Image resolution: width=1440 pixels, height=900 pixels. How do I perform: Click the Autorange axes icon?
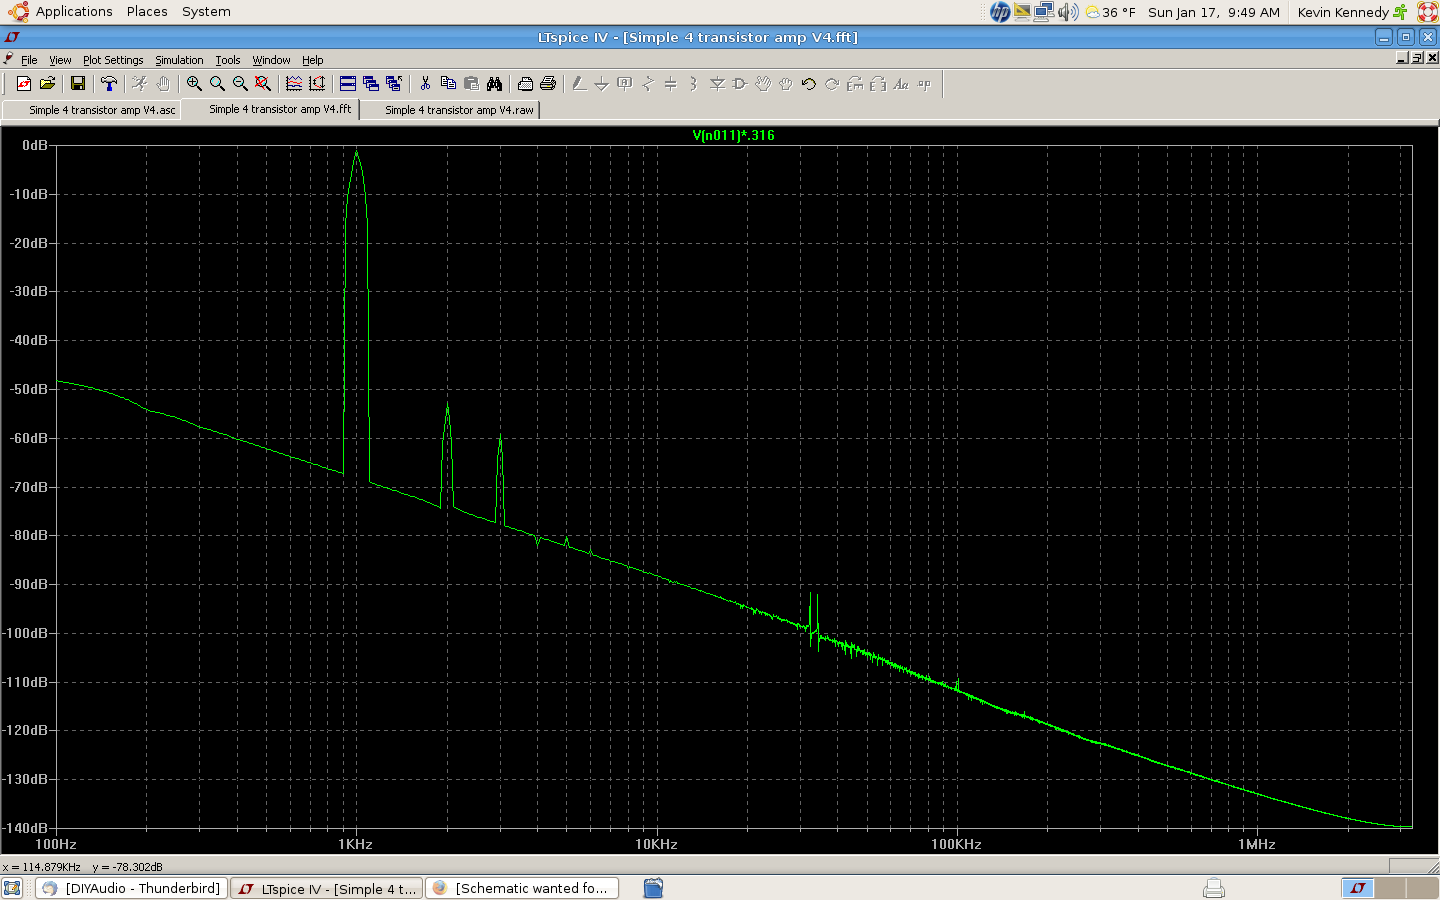click(x=317, y=84)
